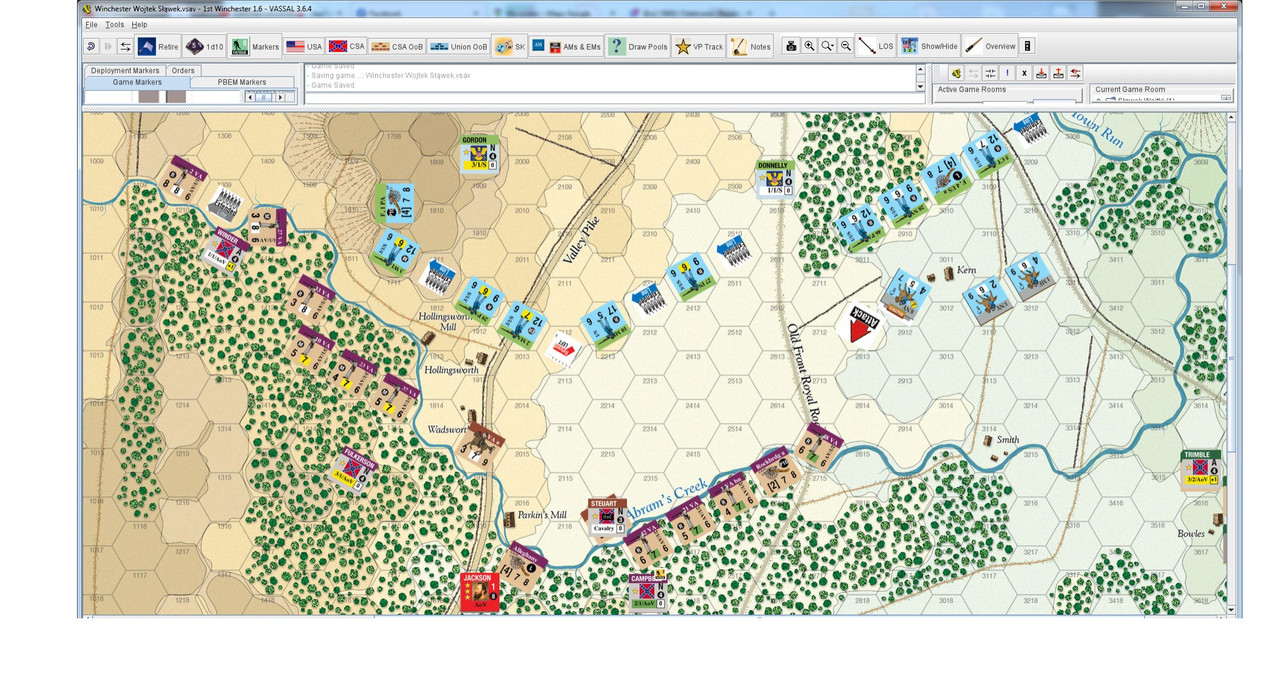Open the USA forces button
Screen dimensions: 1280x697
click(304, 46)
